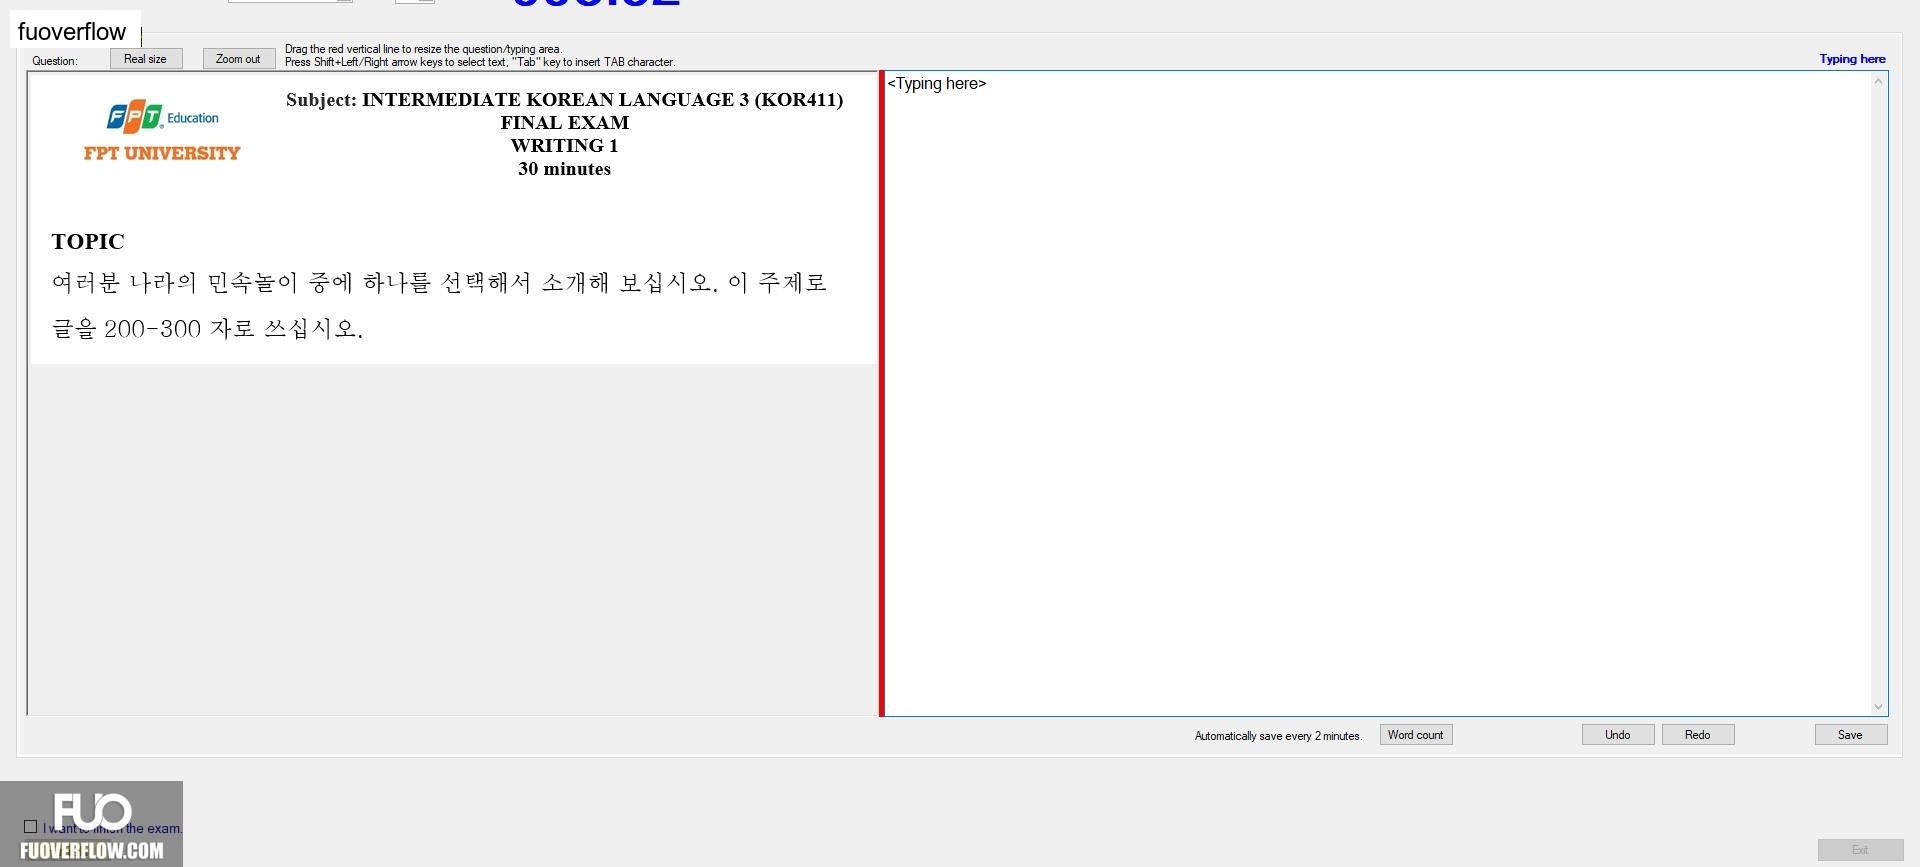Click inside the 'Typing here' text area

click(x=1378, y=393)
